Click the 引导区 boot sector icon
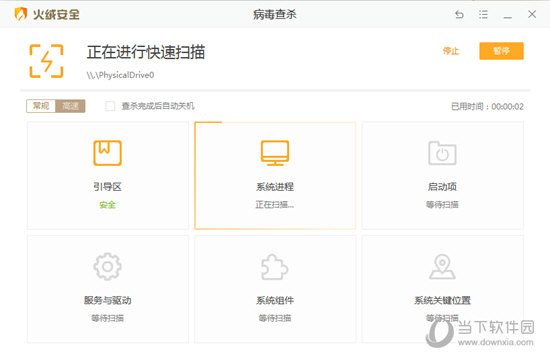 [x=107, y=153]
